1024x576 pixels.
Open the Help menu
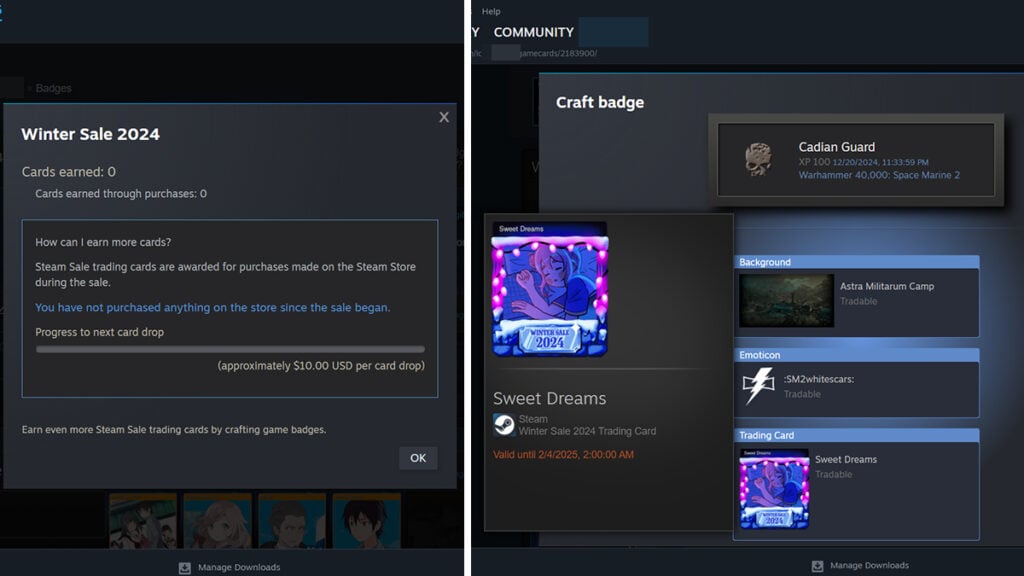pos(491,11)
